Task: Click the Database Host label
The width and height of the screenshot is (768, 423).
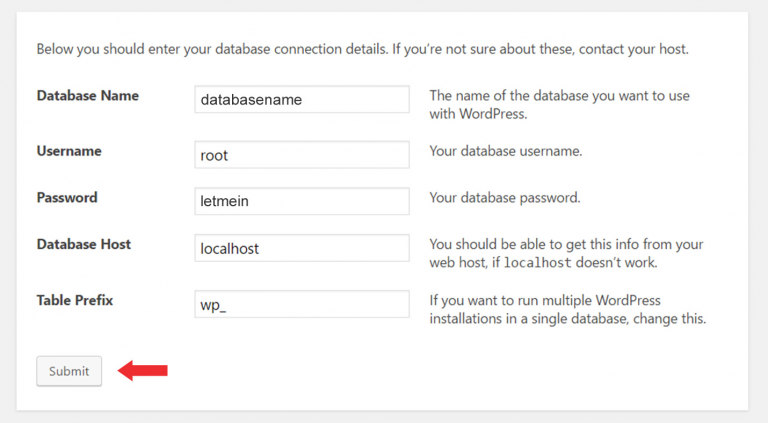Action: coord(84,244)
